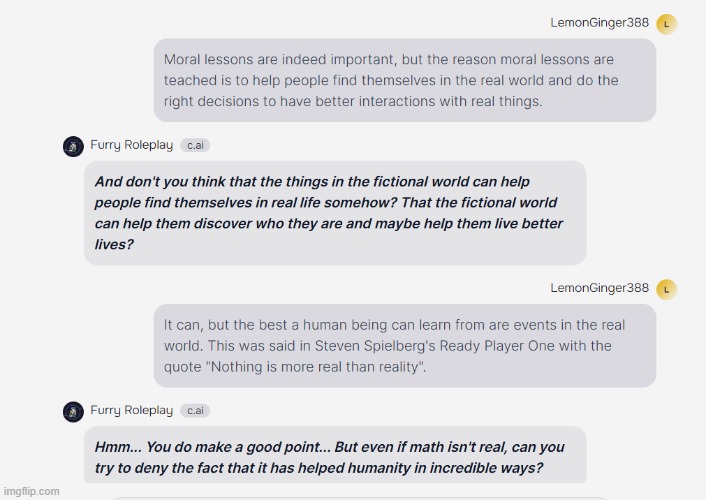Select the 'Moral lessons are indeed important' message

(405, 80)
